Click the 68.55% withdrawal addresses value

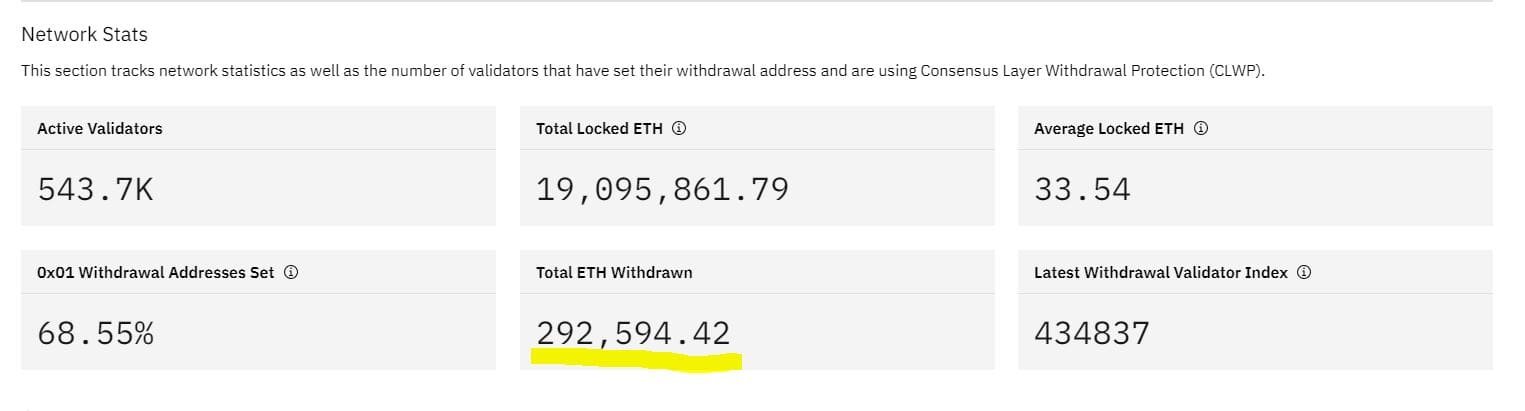point(95,333)
